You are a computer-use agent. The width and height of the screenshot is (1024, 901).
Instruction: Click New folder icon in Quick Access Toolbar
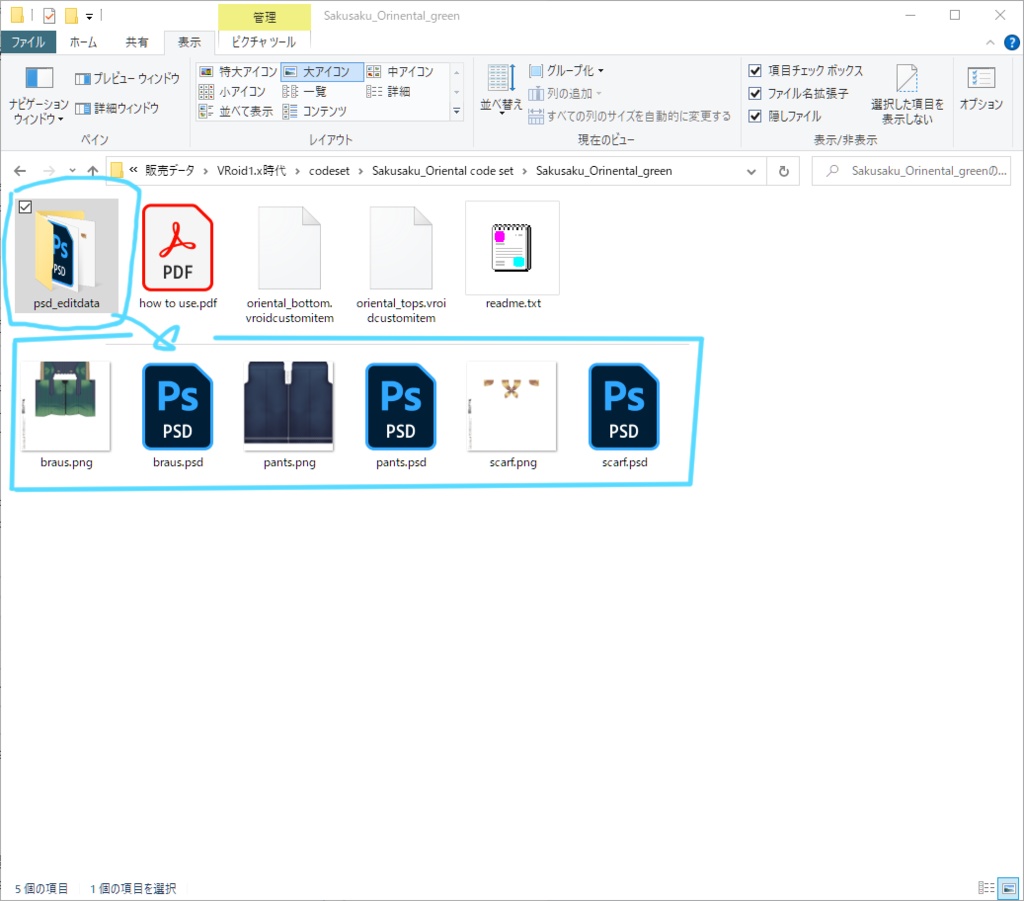tap(71, 16)
